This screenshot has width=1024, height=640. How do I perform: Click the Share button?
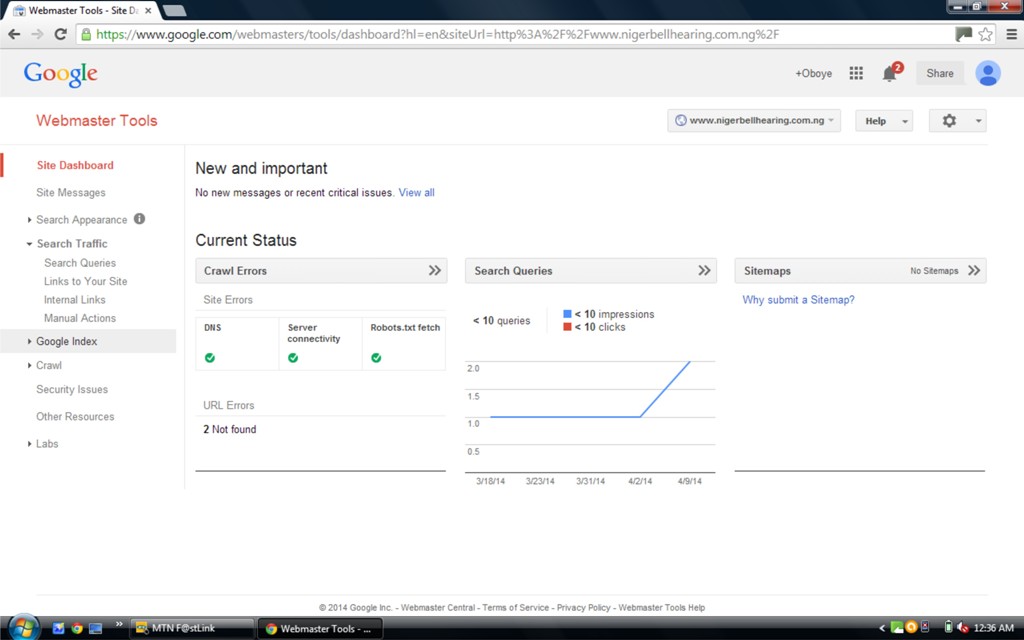coord(940,73)
